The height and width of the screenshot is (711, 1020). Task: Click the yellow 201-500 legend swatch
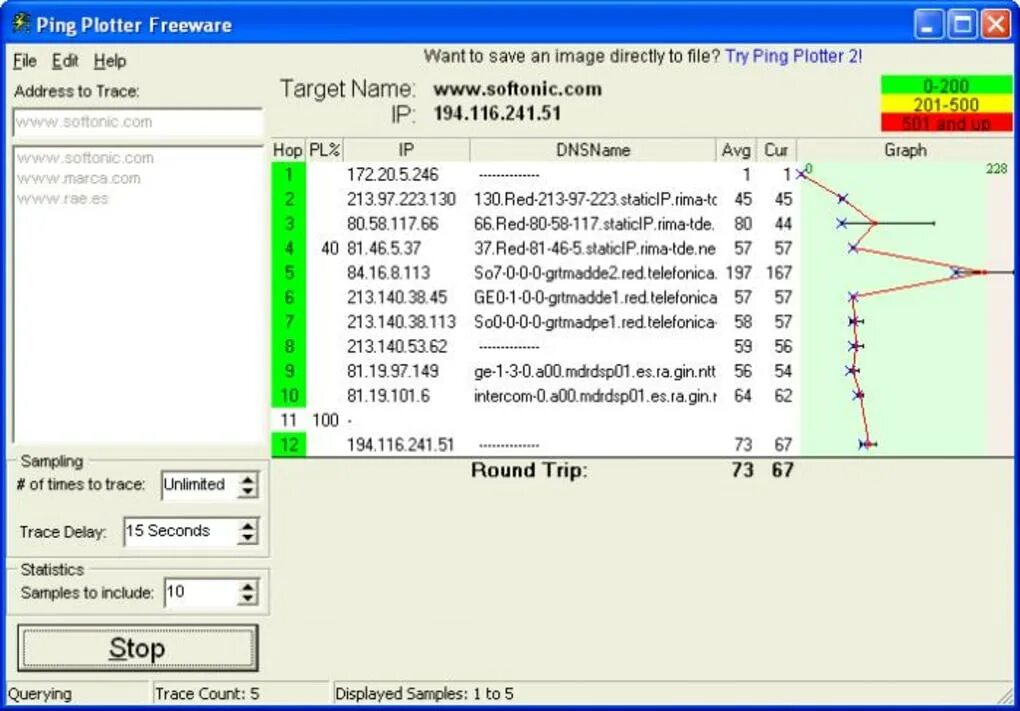[x=946, y=105]
